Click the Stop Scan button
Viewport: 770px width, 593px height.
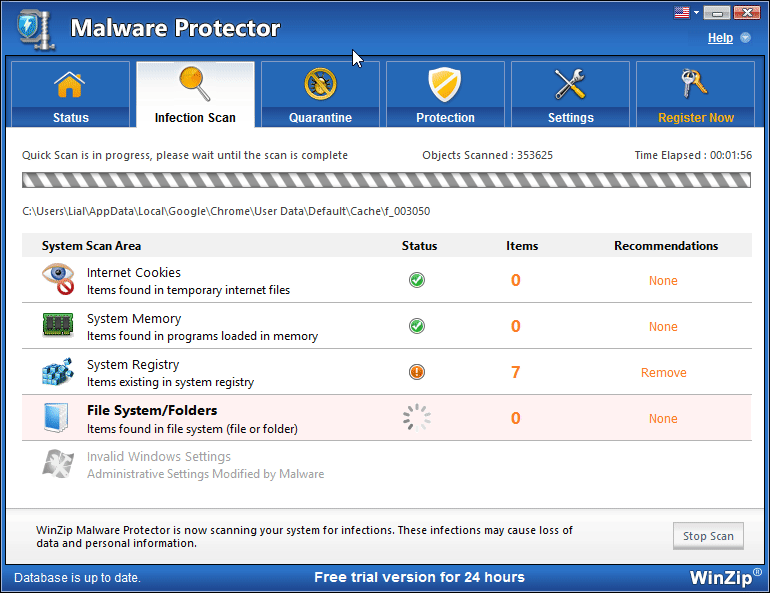pos(708,536)
